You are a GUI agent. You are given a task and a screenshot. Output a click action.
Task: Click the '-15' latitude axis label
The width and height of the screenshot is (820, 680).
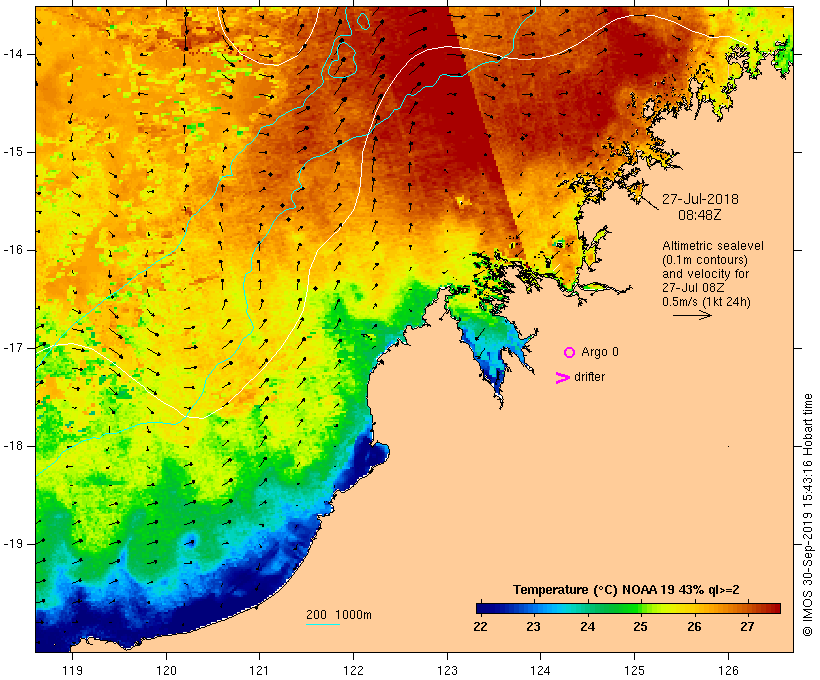[x=12, y=152]
